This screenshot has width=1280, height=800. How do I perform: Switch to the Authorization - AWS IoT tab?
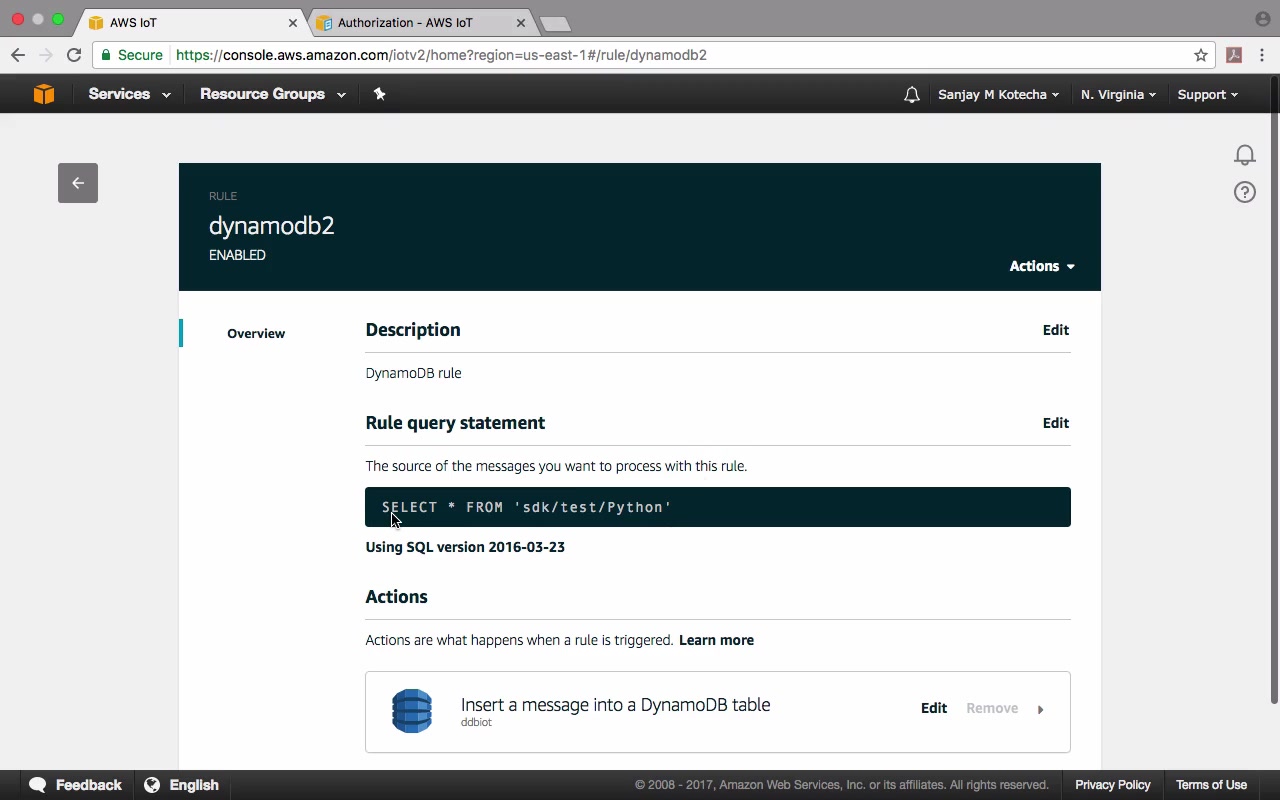[420, 22]
